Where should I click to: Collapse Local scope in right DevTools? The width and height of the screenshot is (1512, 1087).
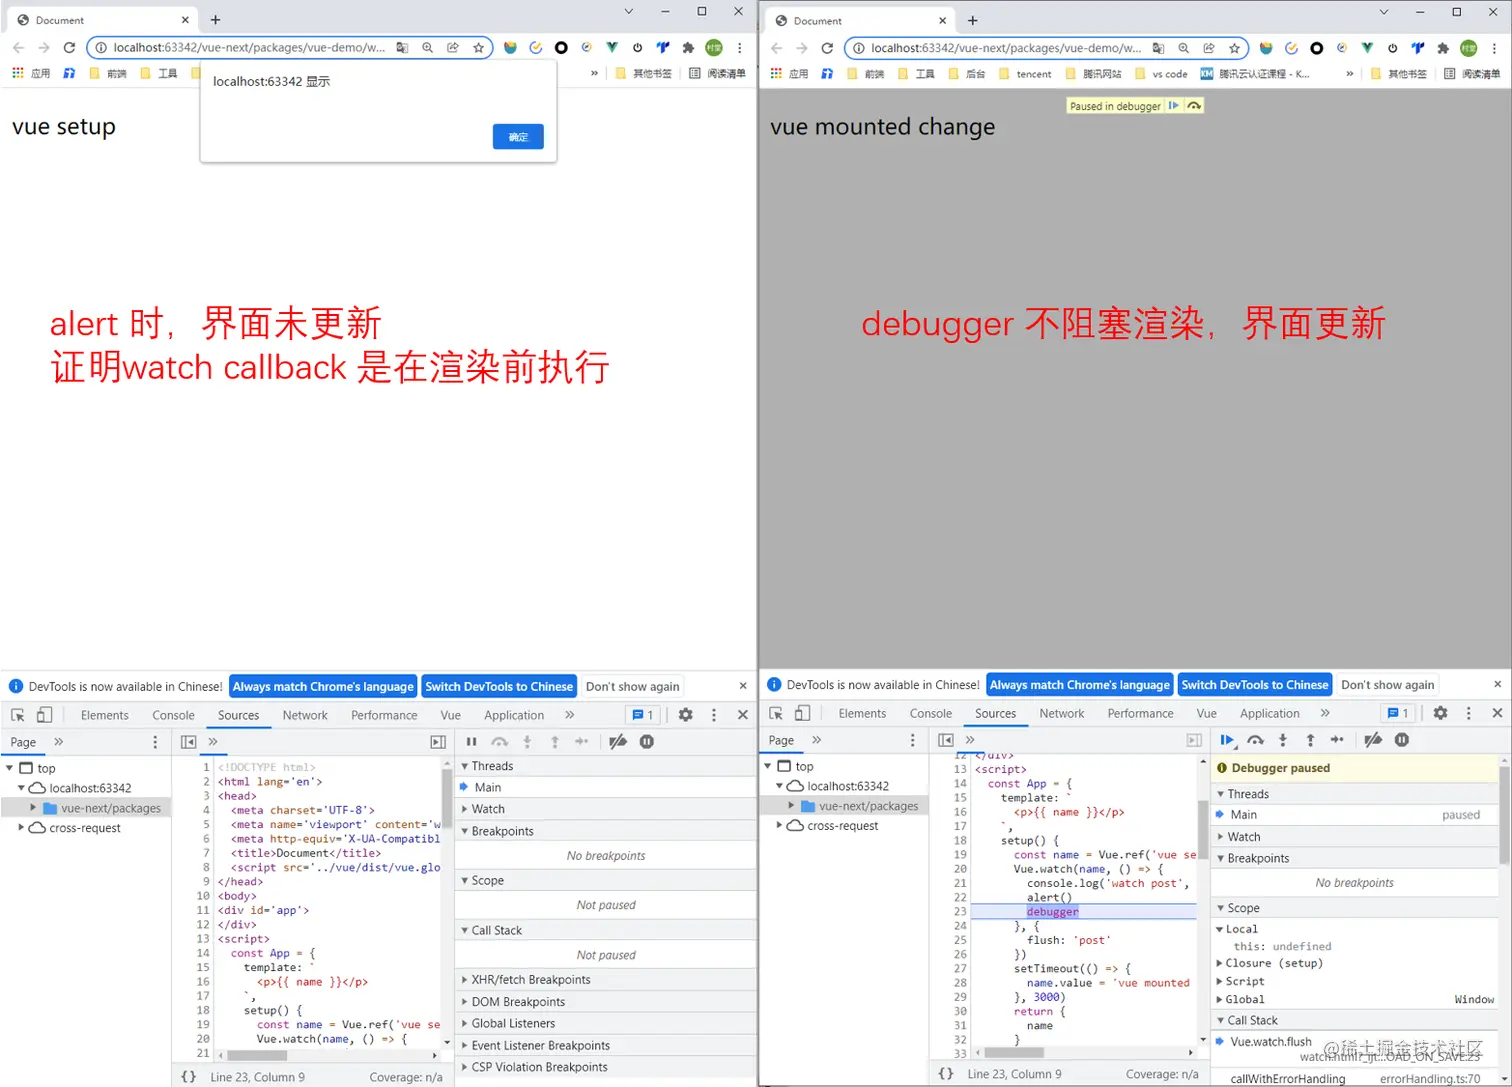point(1220,929)
